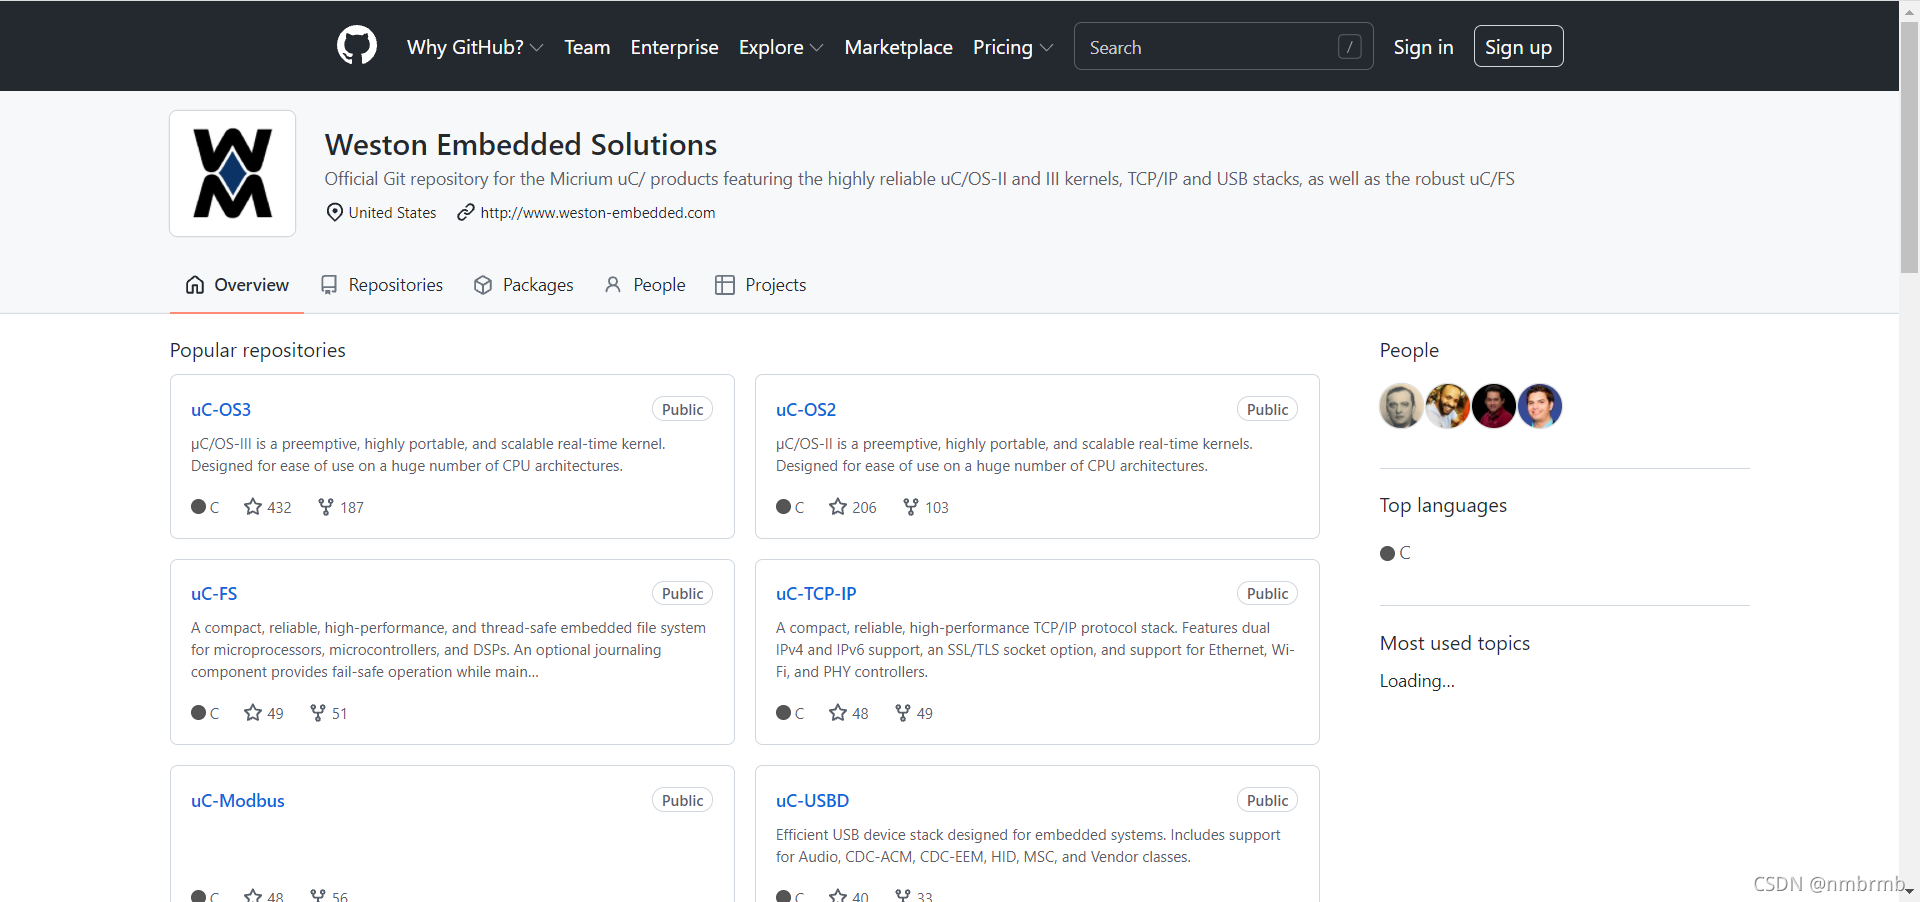
Task: Click the person icon next to People tab
Action: tap(613, 285)
